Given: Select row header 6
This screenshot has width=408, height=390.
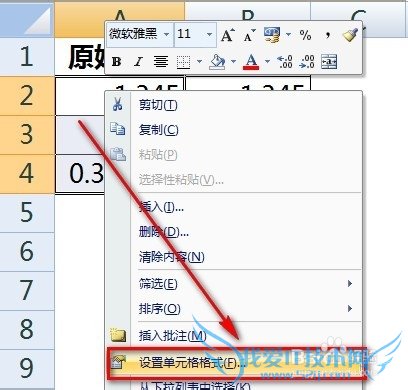Looking at the screenshot, I should [x=27, y=252].
